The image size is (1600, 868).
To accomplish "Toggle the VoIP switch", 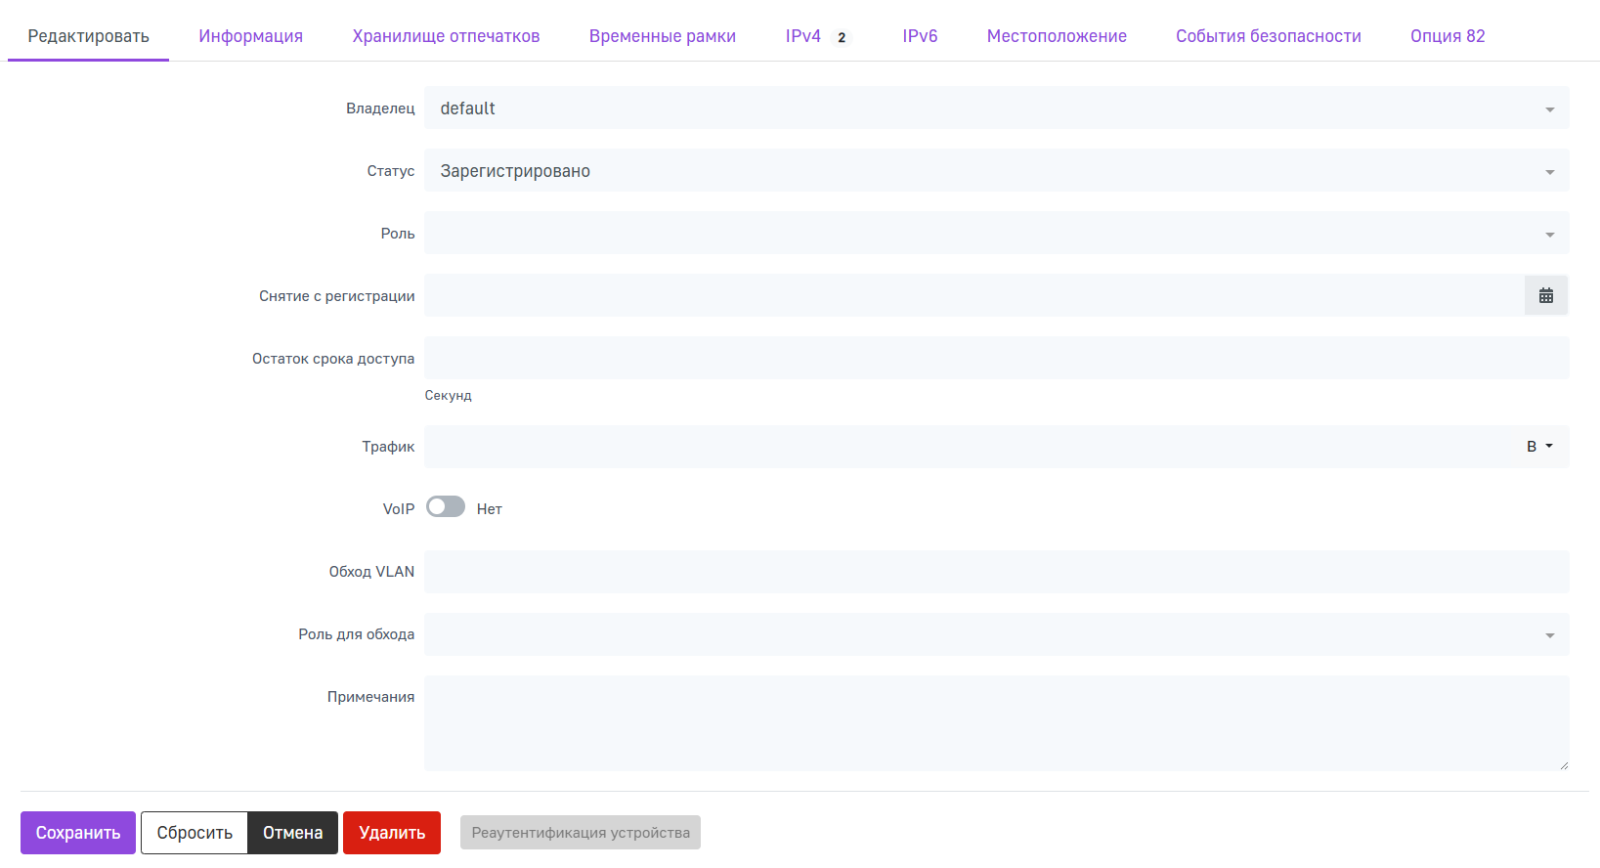I will [446, 508].
